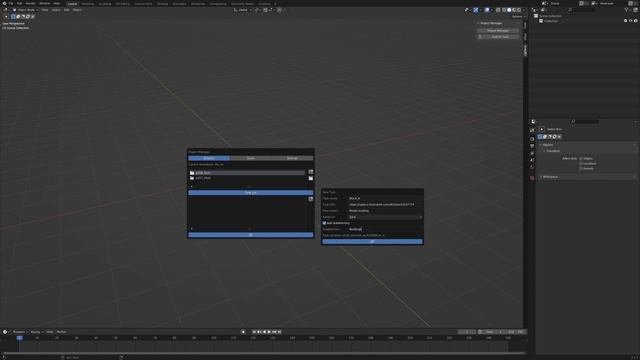Select the second project folder row
The height and width of the screenshot is (360, 640).
coord(247,178)
